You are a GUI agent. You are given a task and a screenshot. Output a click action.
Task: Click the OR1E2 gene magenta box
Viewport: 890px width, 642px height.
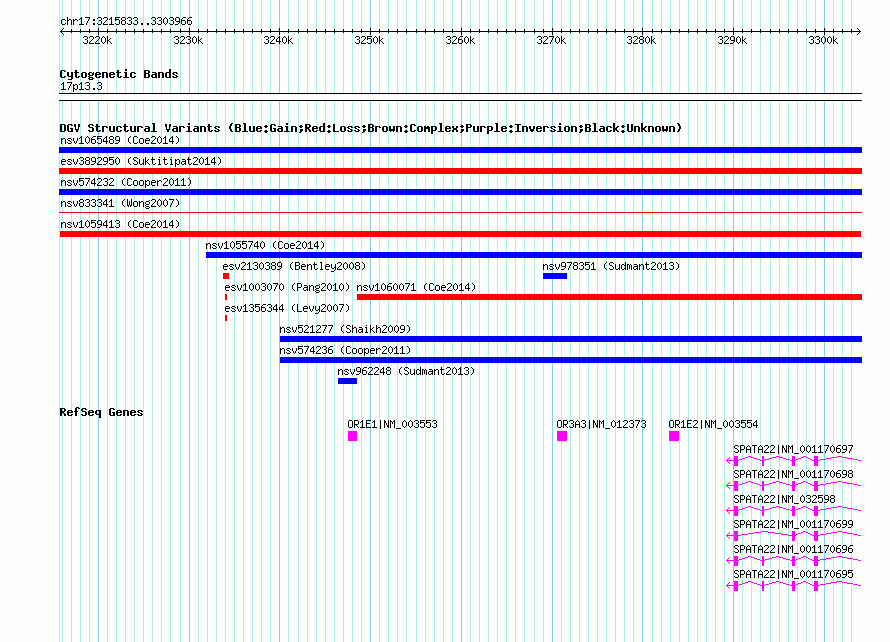(x=674, y=436)
